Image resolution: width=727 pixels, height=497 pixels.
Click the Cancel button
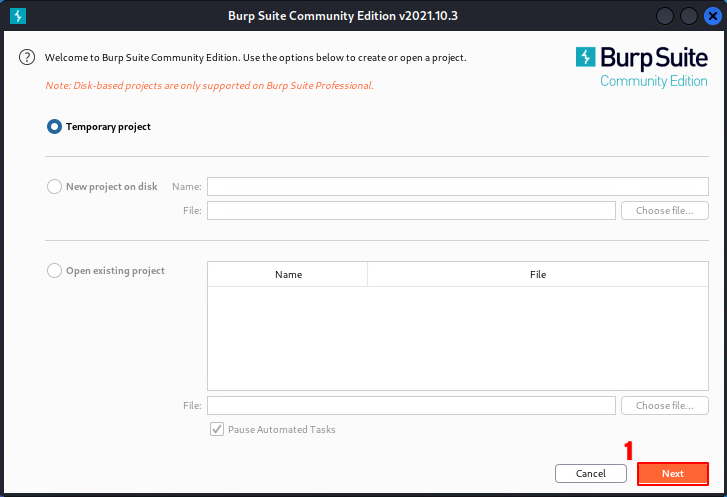[x=590, y=473]
